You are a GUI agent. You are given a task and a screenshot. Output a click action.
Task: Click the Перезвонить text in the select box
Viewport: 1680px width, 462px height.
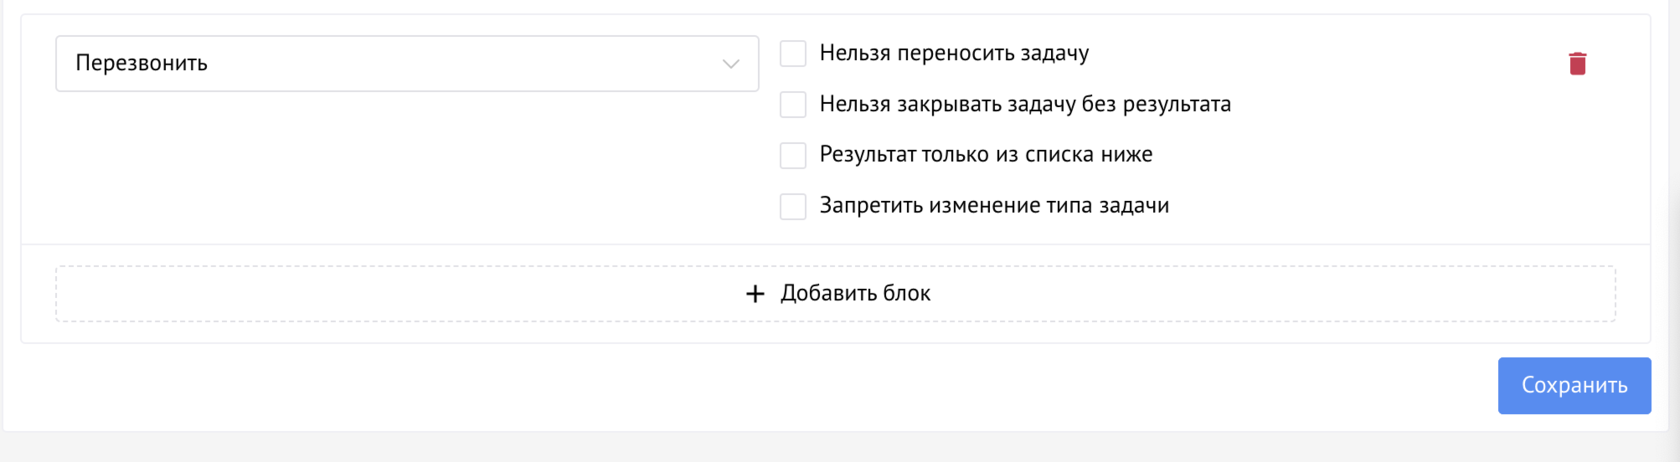(142, 64)
